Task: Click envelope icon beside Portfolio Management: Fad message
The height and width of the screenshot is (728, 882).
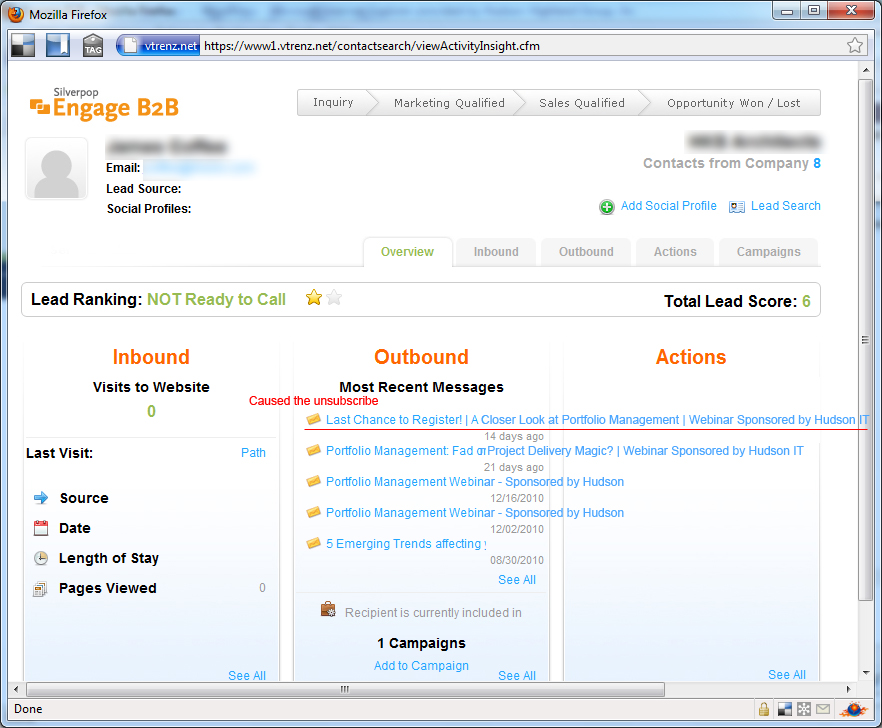Action: tap(313, 450)
